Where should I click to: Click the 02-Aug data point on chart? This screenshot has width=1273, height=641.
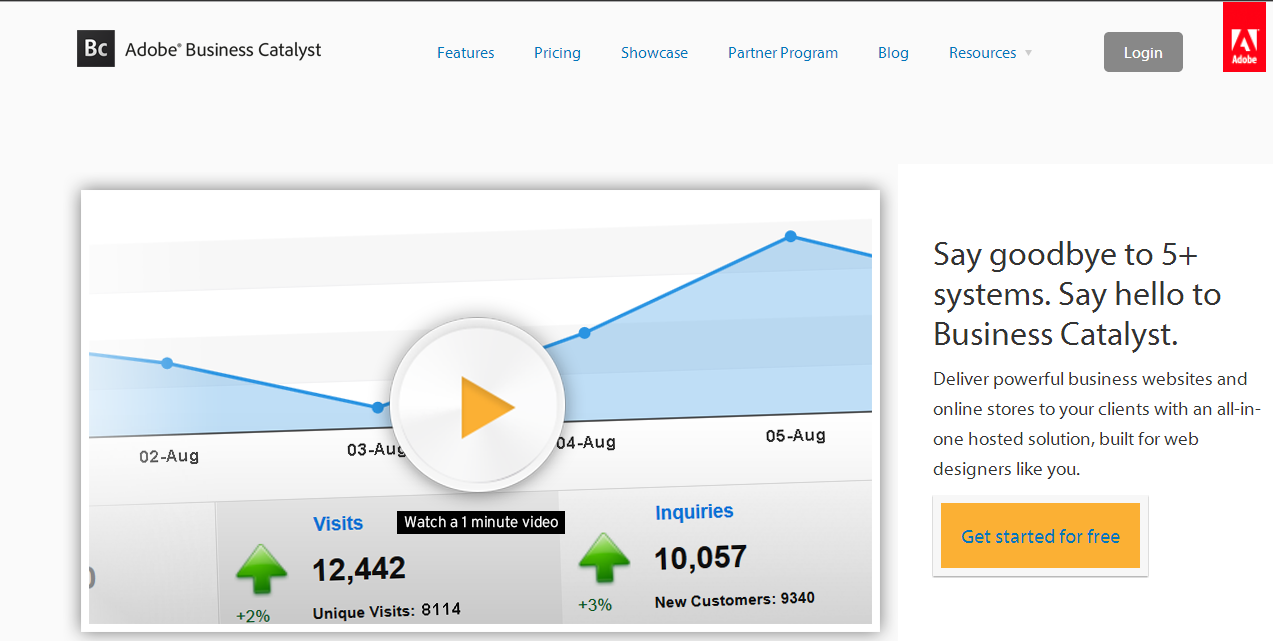click(x=167, y=363)
